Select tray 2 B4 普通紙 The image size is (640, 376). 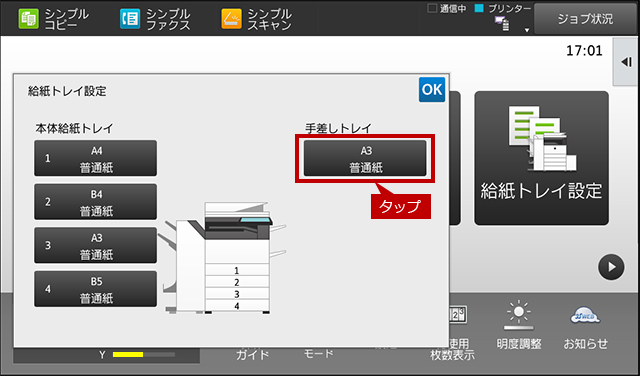coord(96,202)
